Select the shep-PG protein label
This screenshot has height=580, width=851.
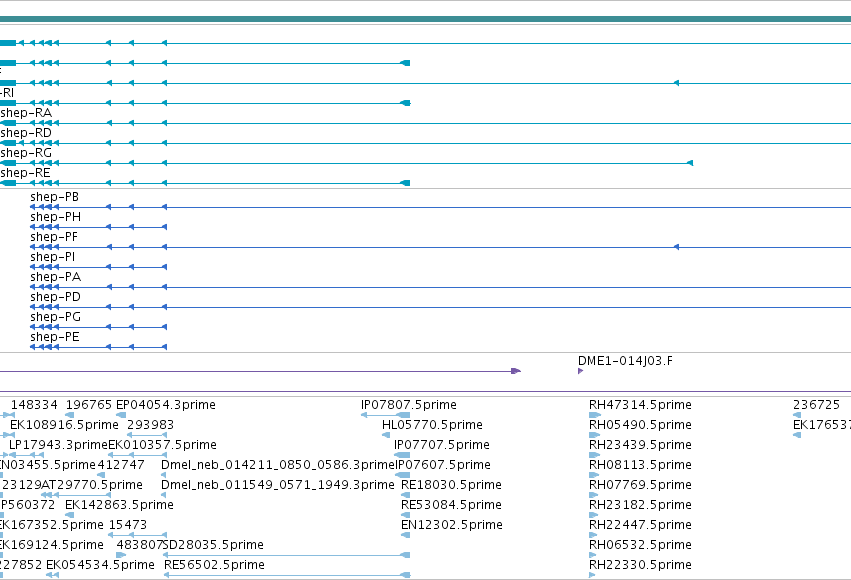tap(55, 317)
